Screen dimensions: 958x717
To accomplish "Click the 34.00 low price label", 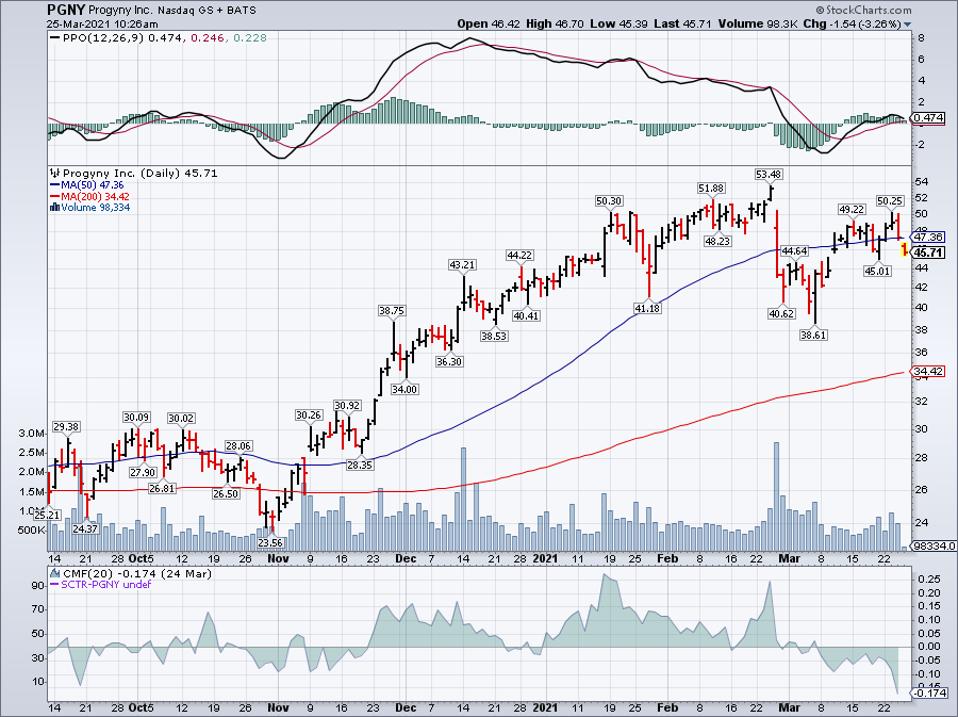I will coord(404,389).
